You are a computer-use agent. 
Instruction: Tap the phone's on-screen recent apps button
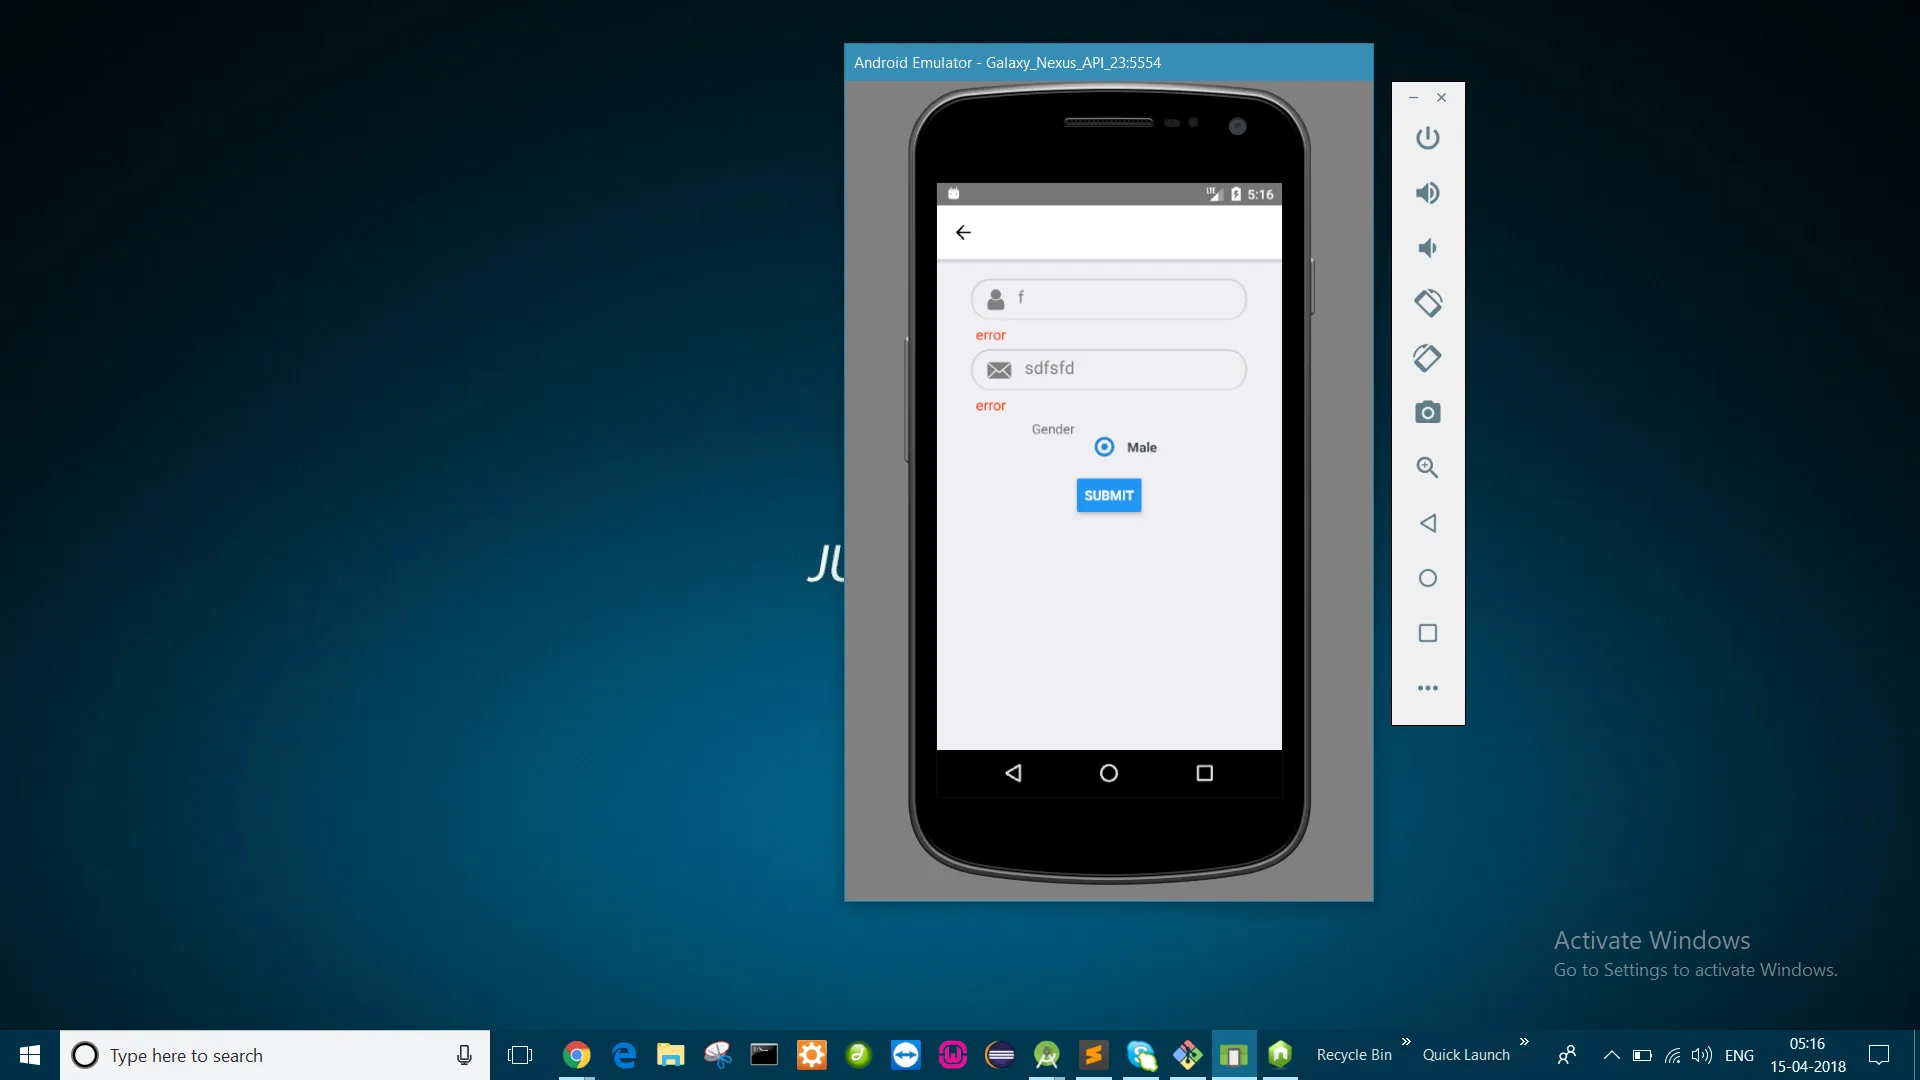pos(1204,773)
